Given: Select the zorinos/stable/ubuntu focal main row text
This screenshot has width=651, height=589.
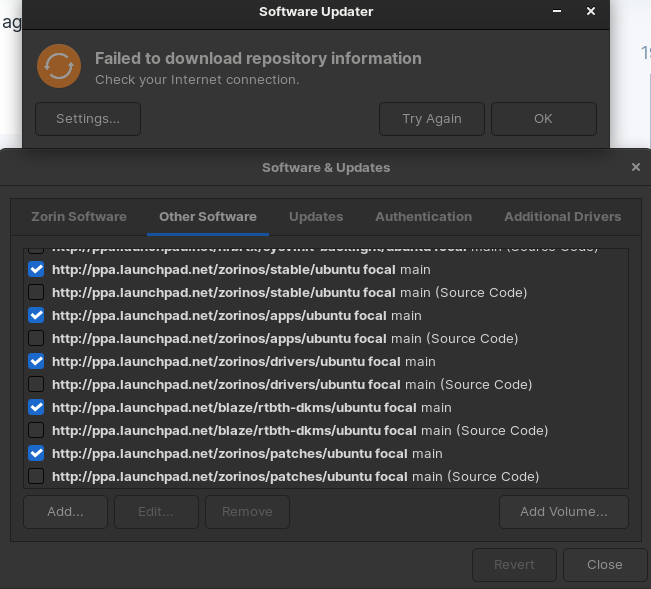Looking at the screenshot, I should [241, 270].
